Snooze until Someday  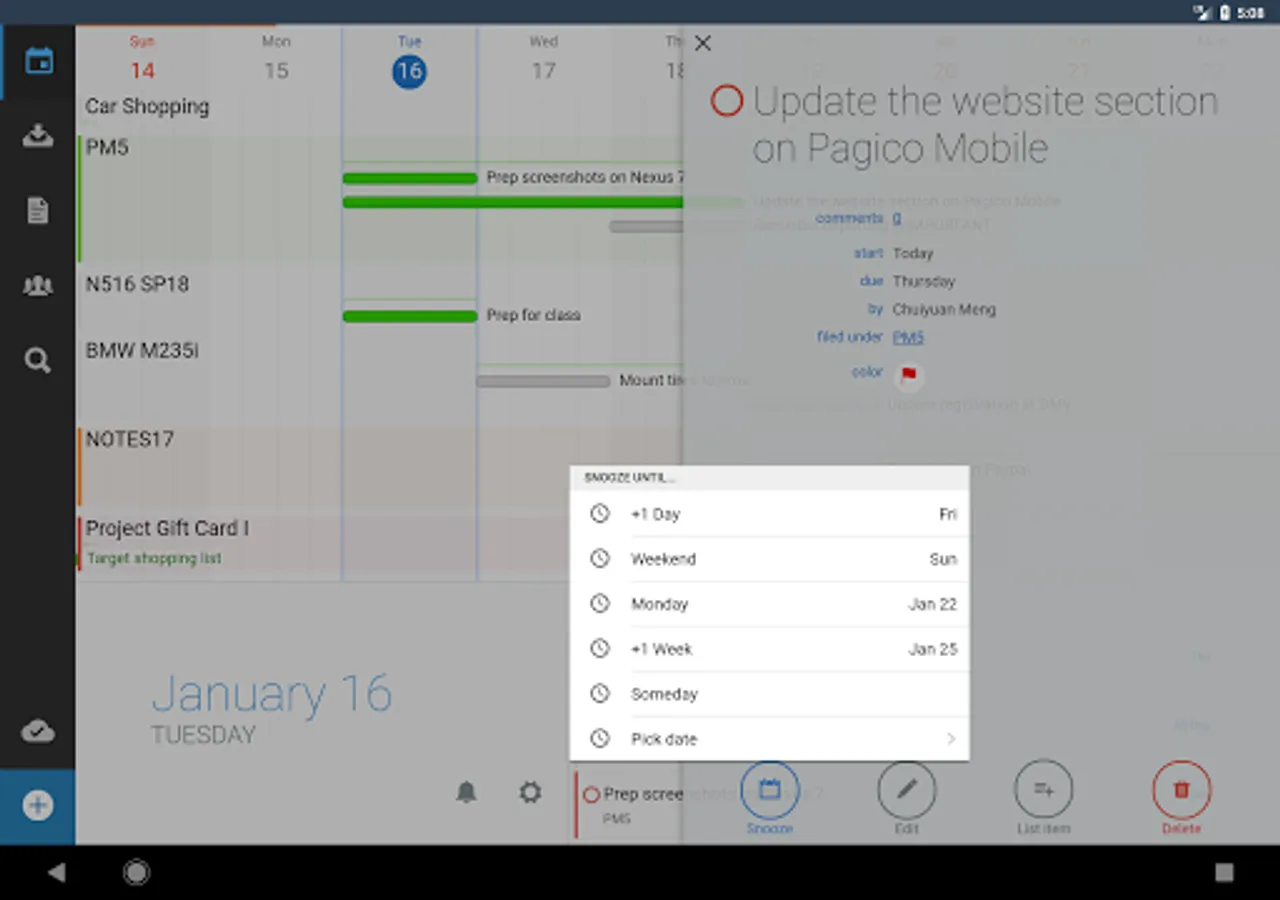769,694
